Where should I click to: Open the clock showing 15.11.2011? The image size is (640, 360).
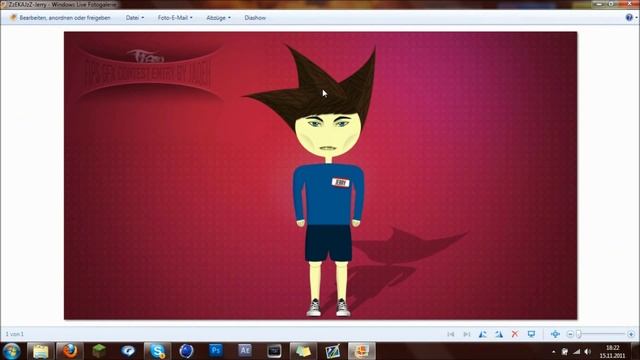pyautogui.click(x=612, y=351)
